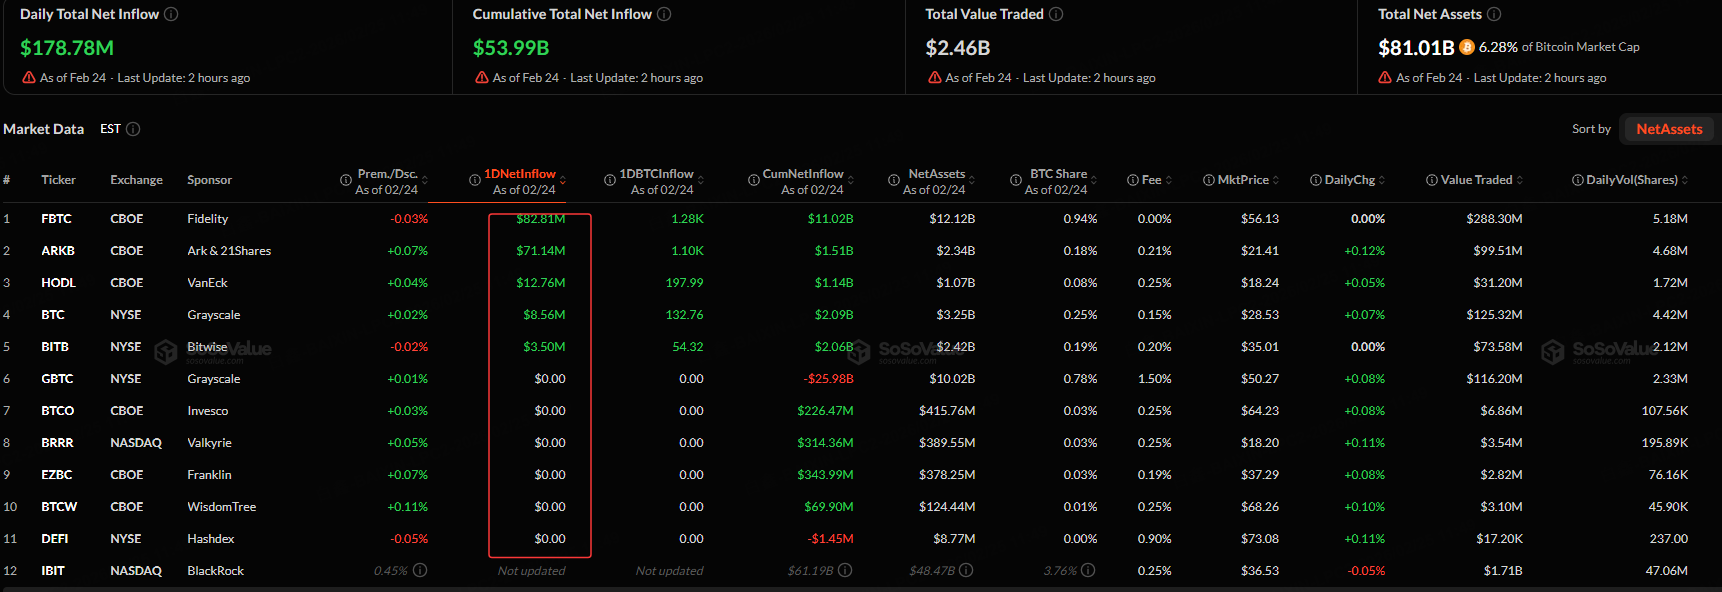Sort by NetAssets column using its sort arrows
1722x592 pixels.
point(973,180)
